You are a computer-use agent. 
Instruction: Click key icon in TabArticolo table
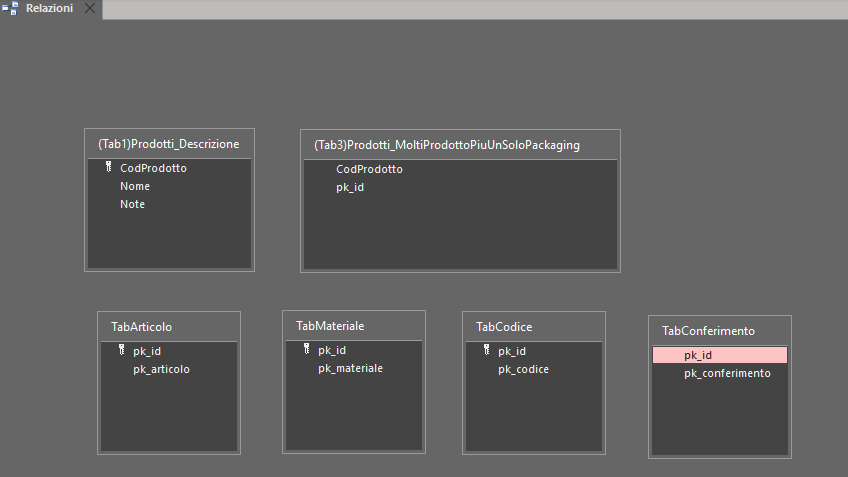coord(122,350)
